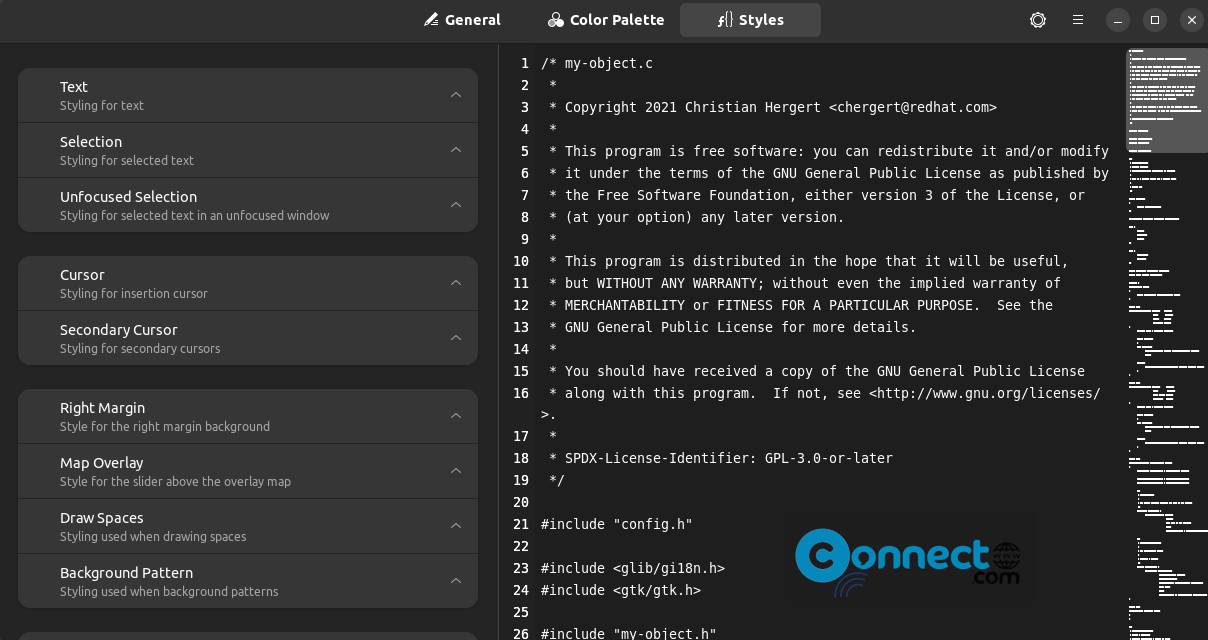Viewport: 1208px width, 640px height.
Task: Expand Draw Spaces styling options
Action: pyautogui.click(x=248, y=526)
